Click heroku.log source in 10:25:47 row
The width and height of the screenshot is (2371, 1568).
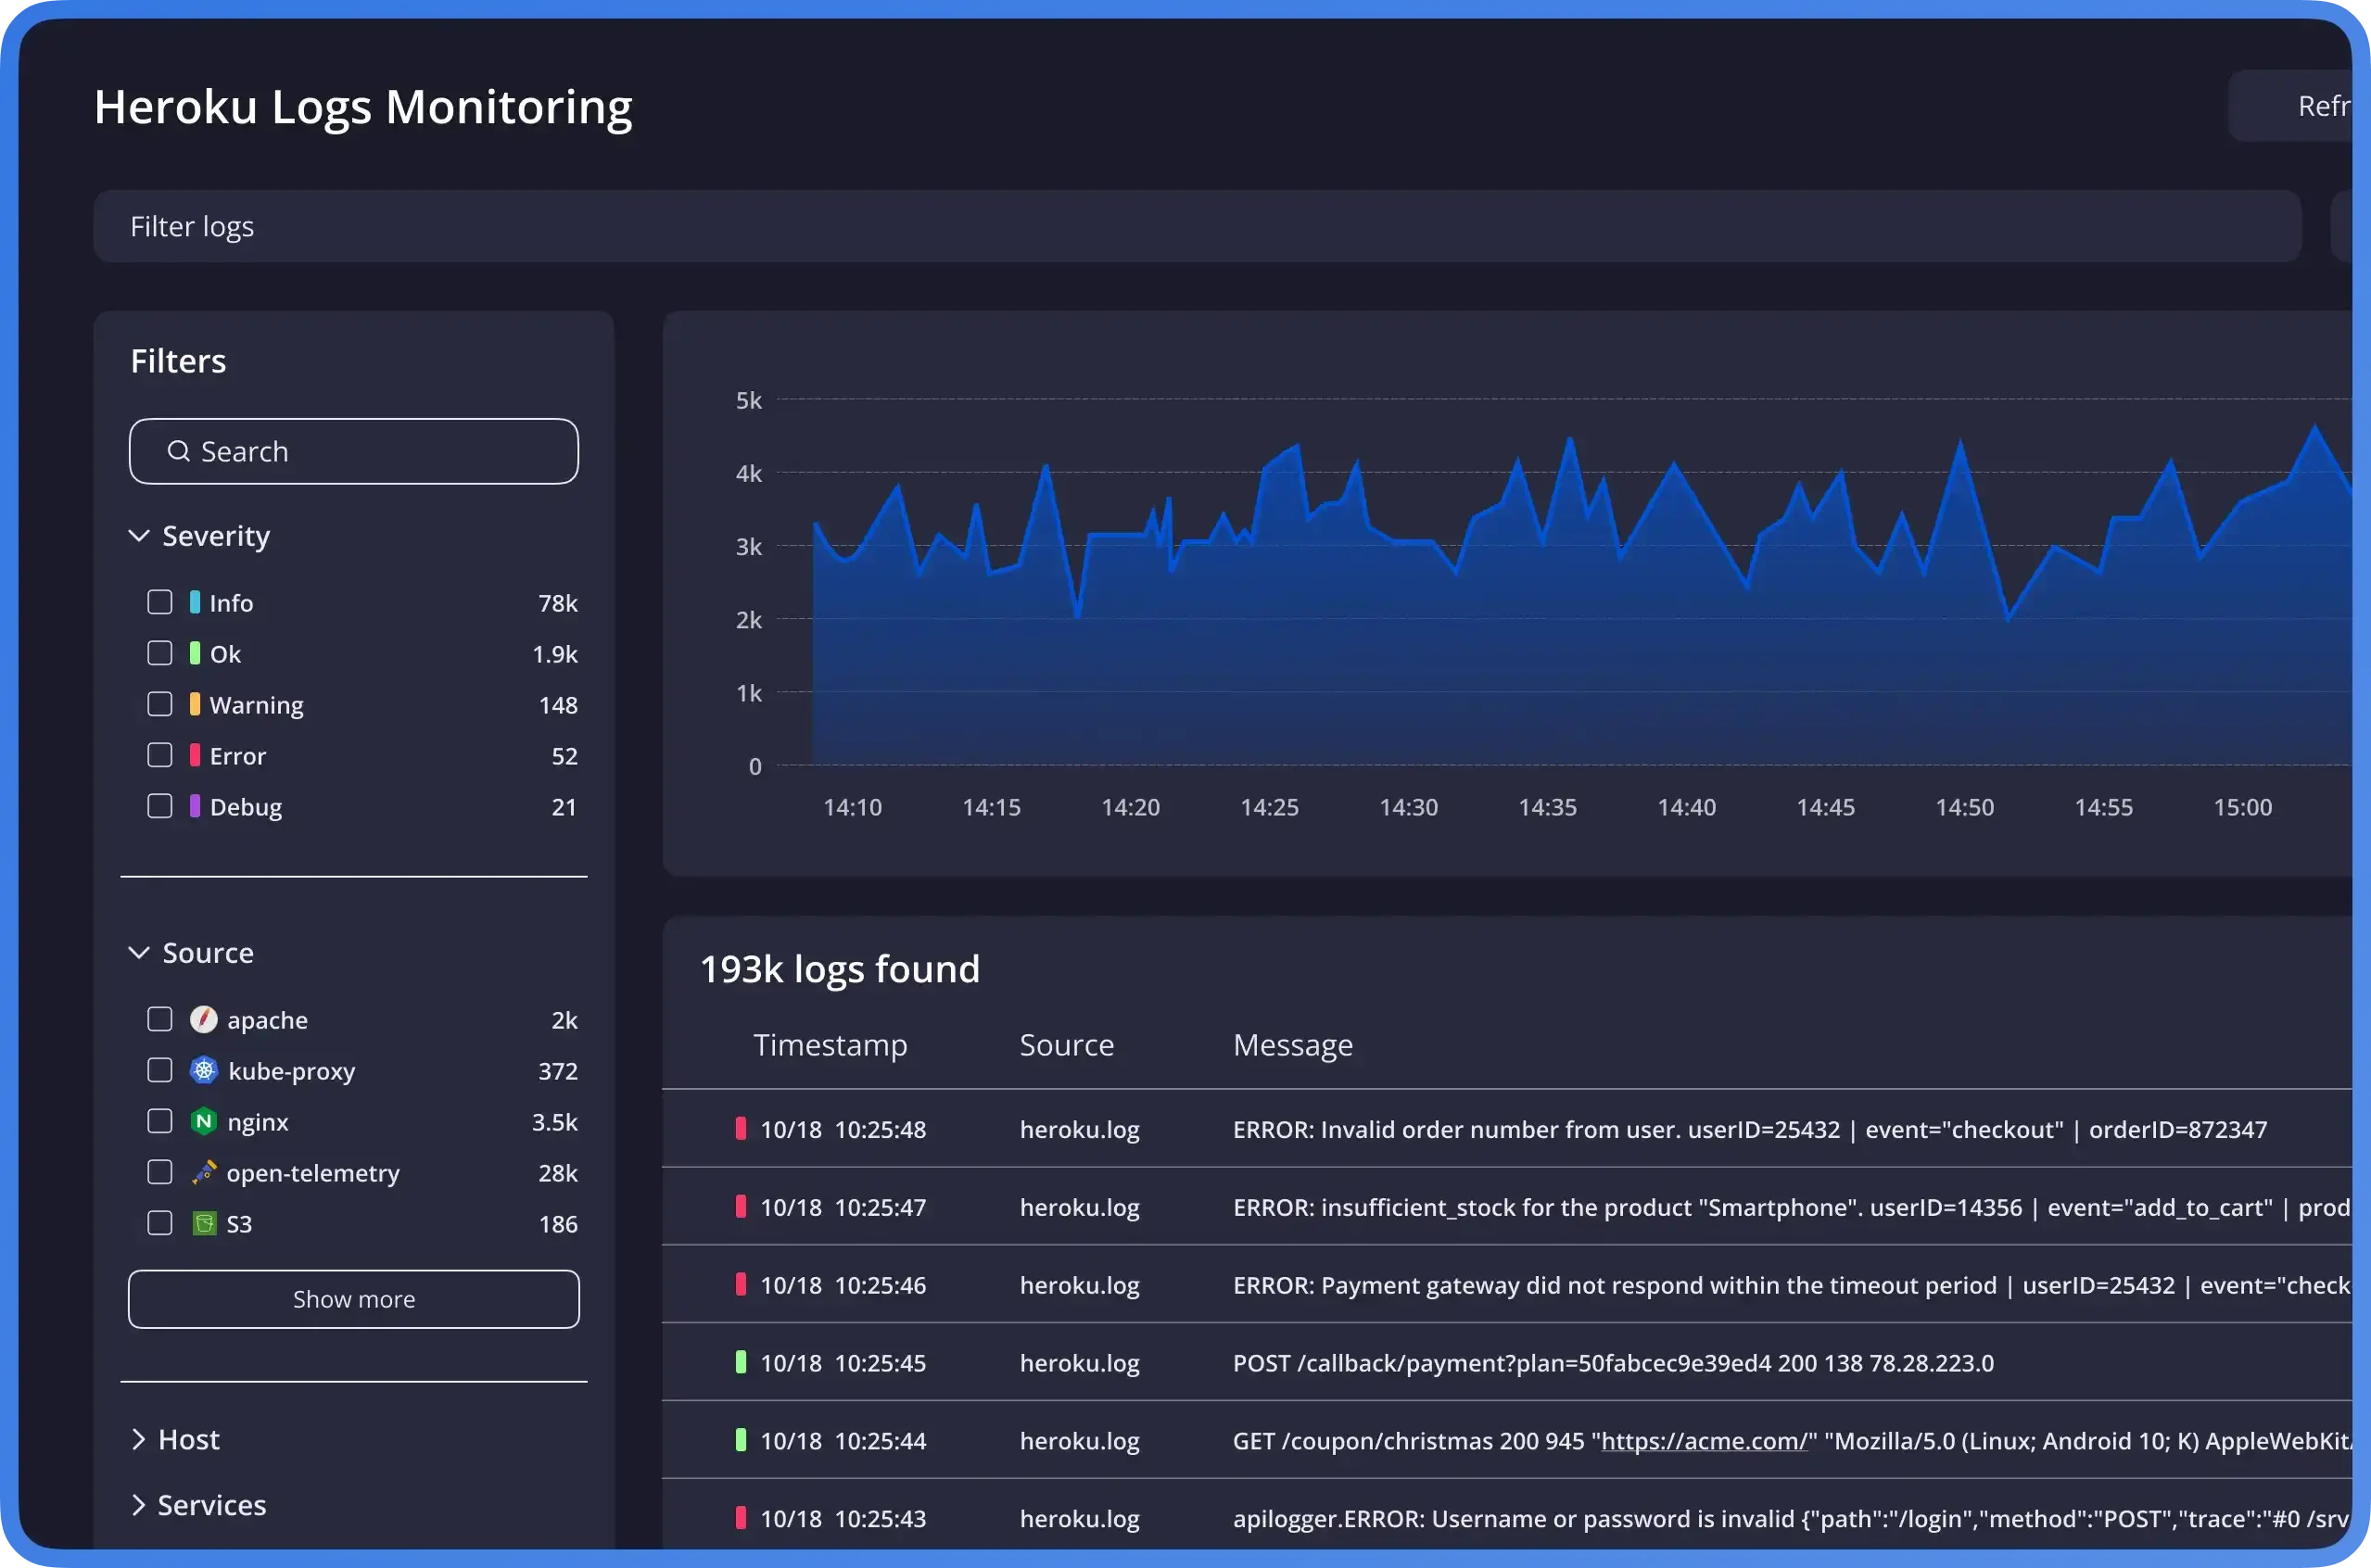pos(1080,1207)
